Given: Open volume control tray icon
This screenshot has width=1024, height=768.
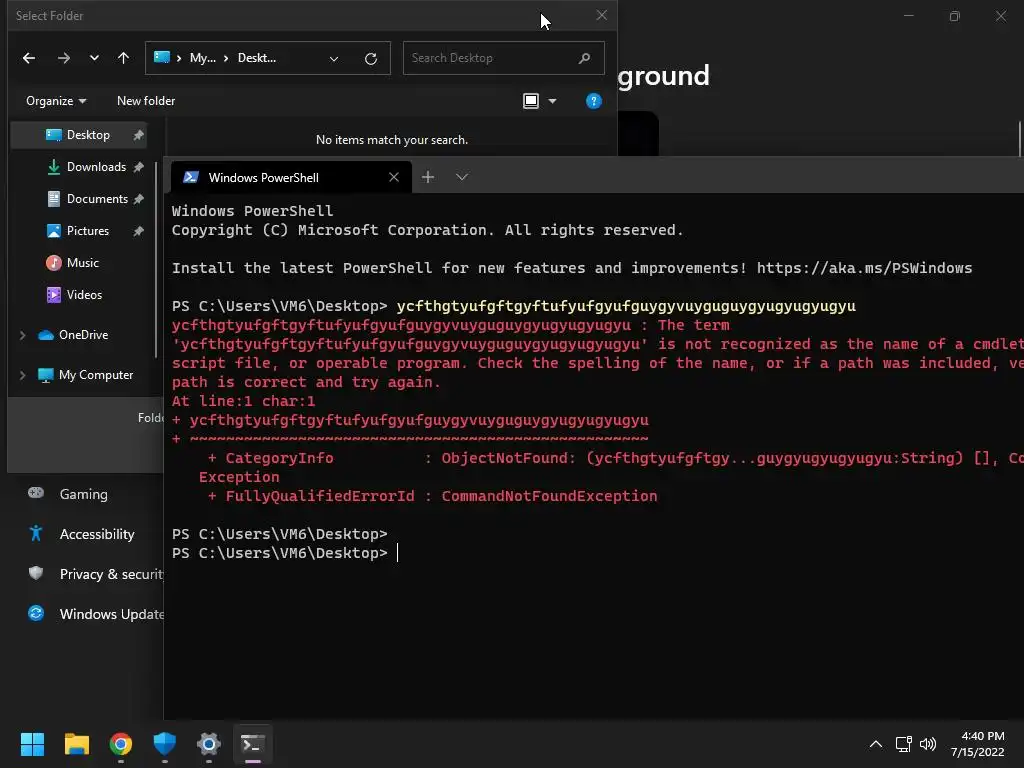Looking at the screenshot, I should (927, 744).
